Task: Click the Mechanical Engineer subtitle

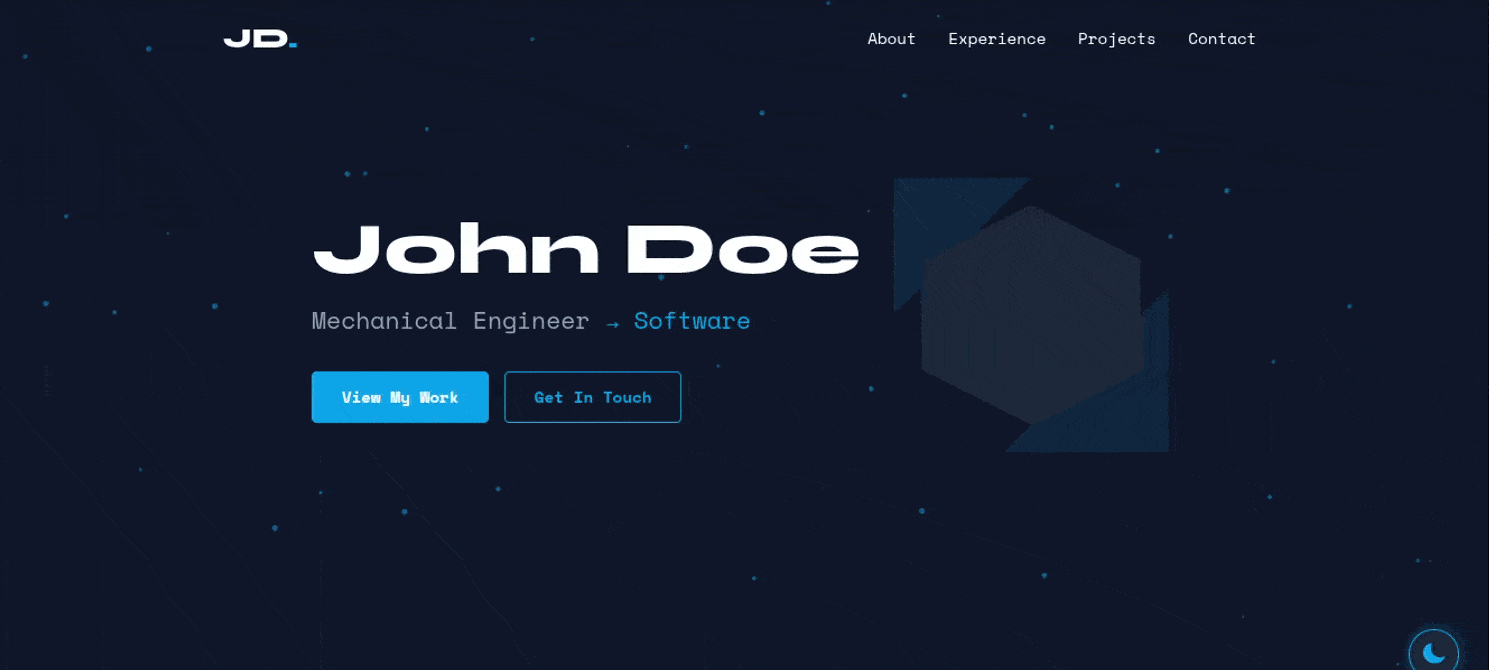Action: click(449, 321)
